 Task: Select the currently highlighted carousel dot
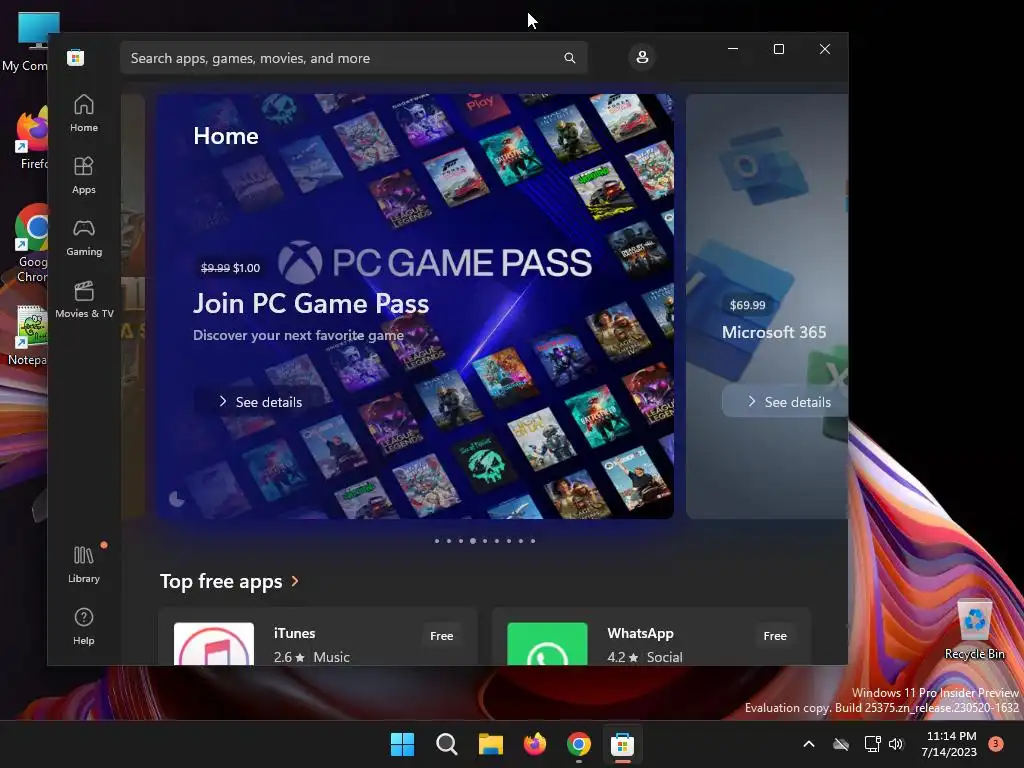point(473,541)
